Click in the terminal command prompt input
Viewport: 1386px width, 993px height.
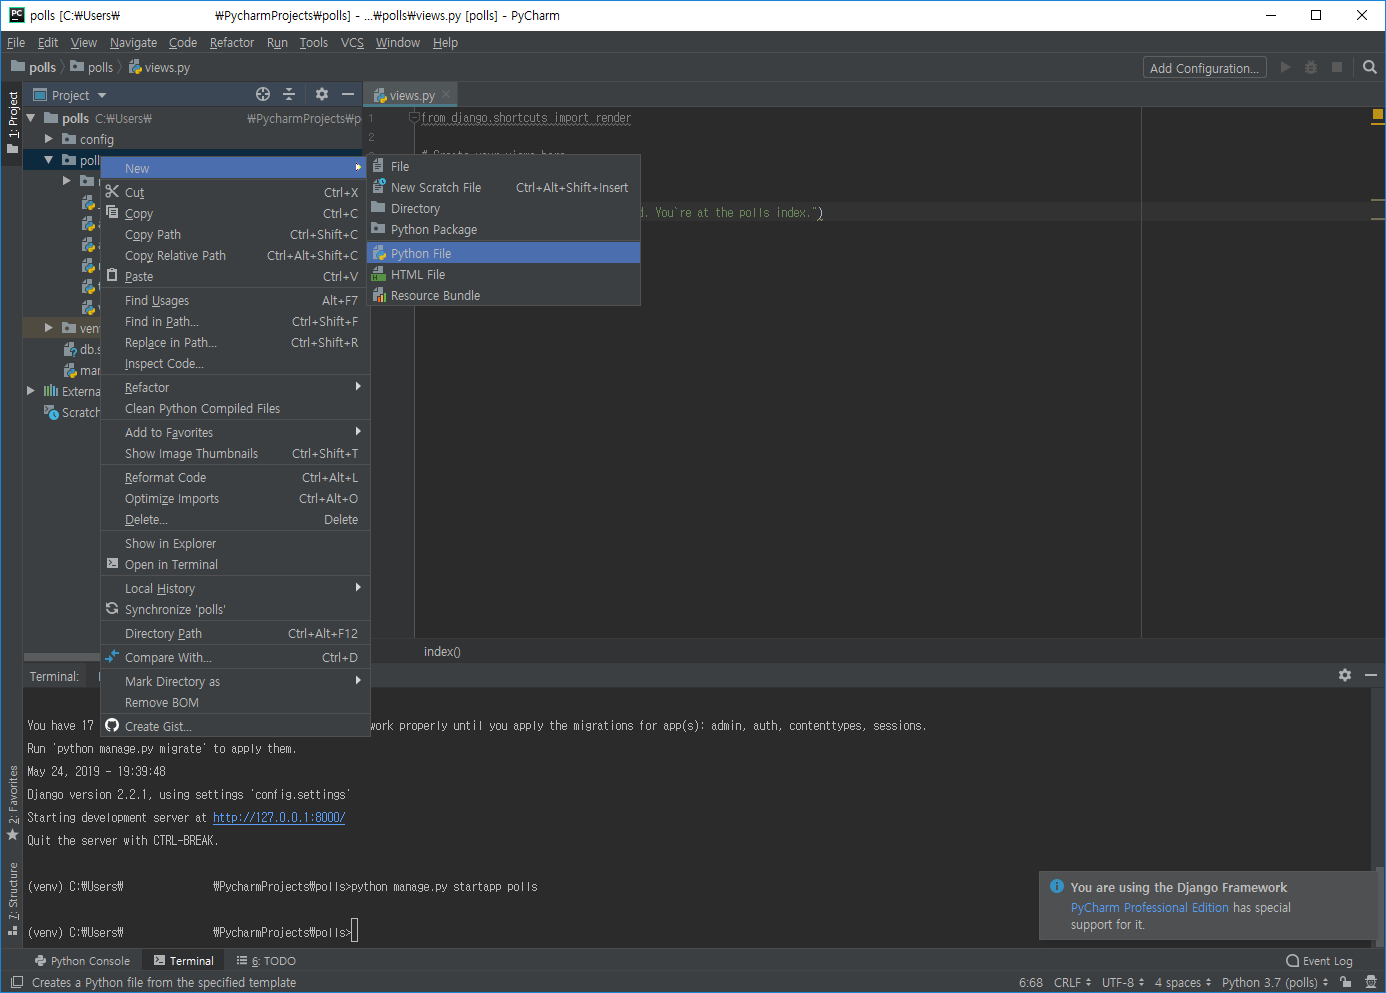[x=355, y=932]
